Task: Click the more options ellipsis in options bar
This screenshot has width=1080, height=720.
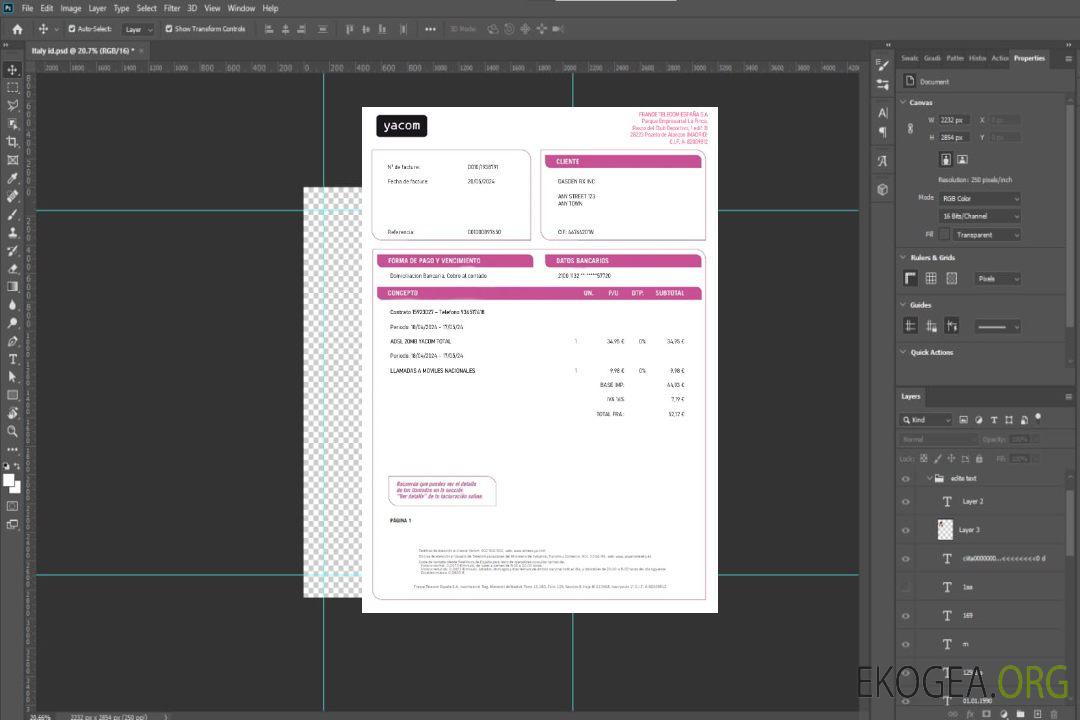Action: [430, 29]
